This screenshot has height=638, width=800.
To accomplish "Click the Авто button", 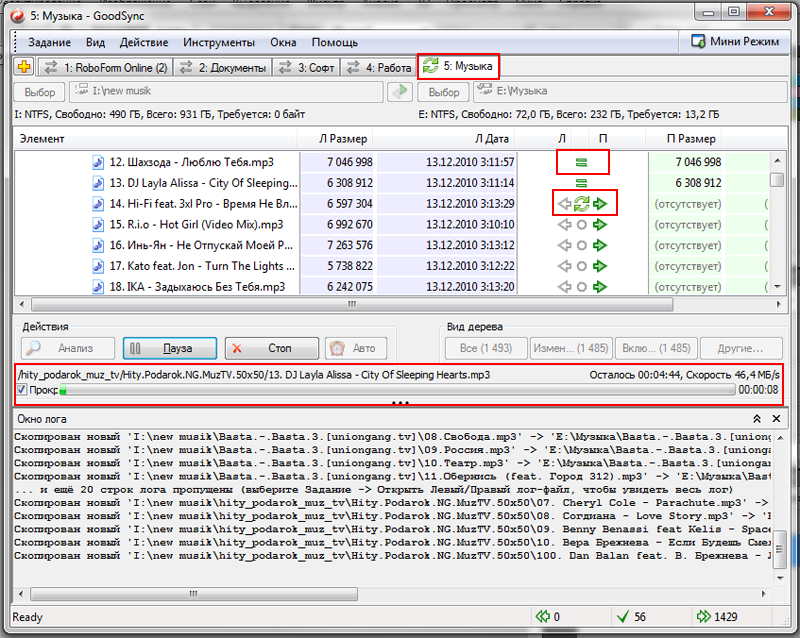I will (356, 349).
